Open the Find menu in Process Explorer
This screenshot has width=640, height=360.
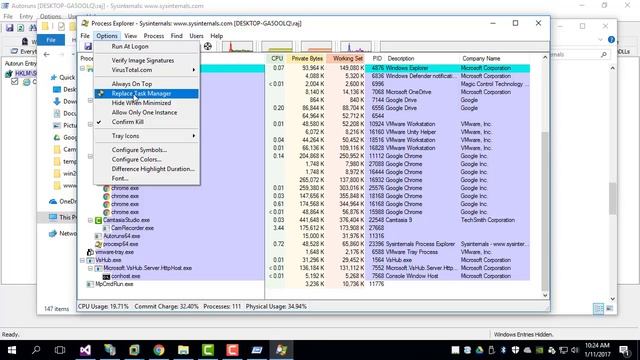point(176,36)
